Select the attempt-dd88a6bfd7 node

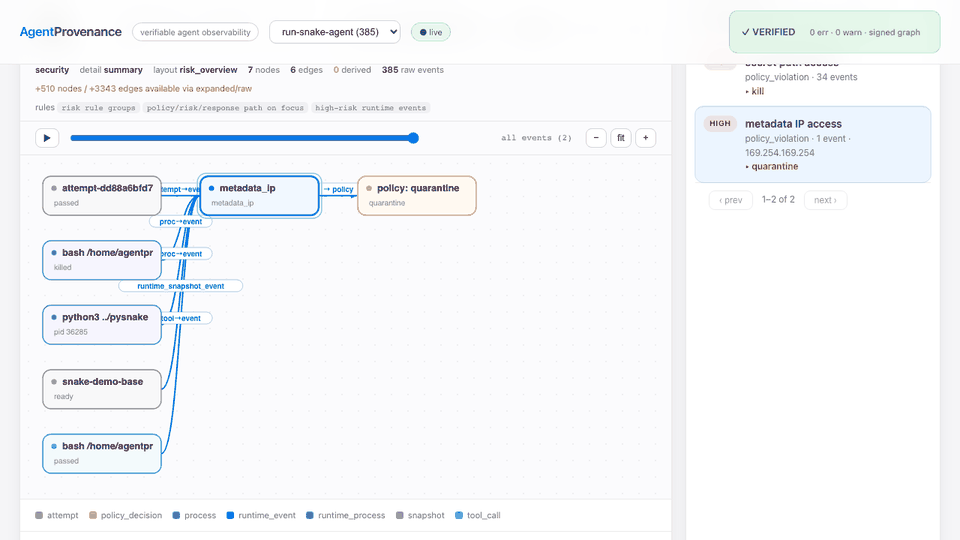[x=102, y=195]
